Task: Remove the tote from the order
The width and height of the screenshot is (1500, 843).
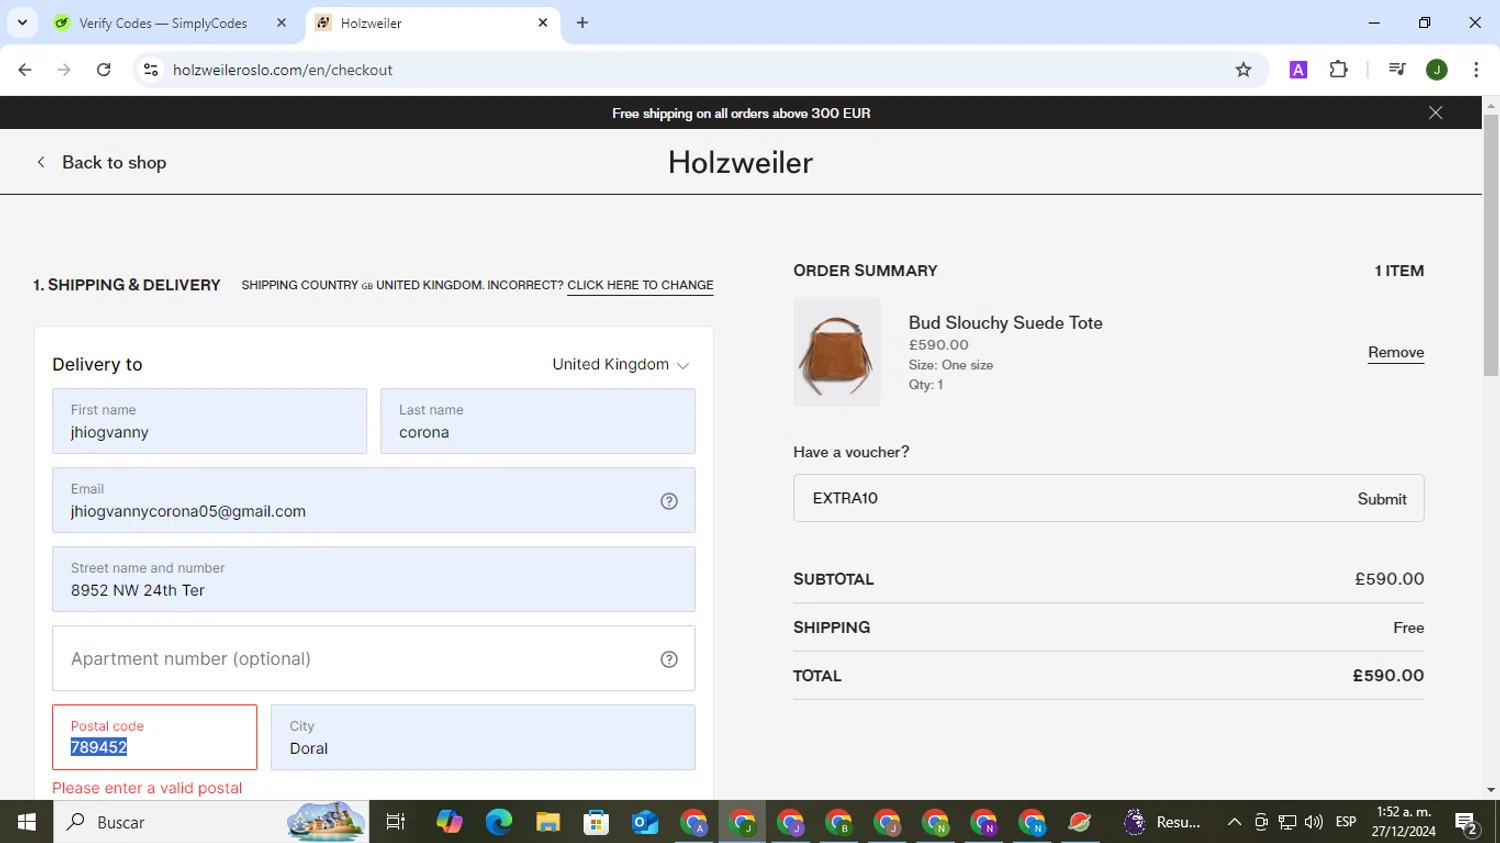Action: click(x=1395, y=352)
